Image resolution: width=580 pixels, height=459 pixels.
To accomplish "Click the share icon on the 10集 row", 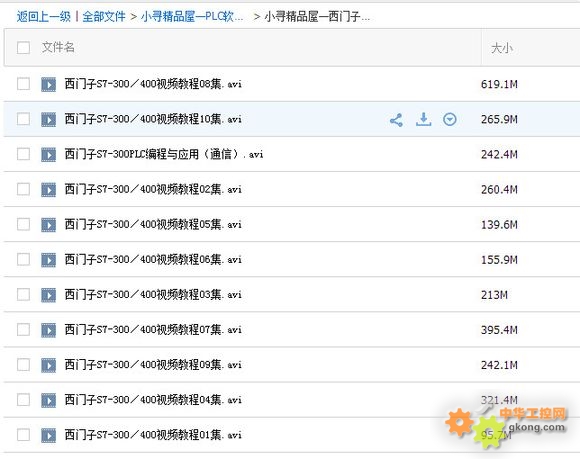I will [396, 120].
